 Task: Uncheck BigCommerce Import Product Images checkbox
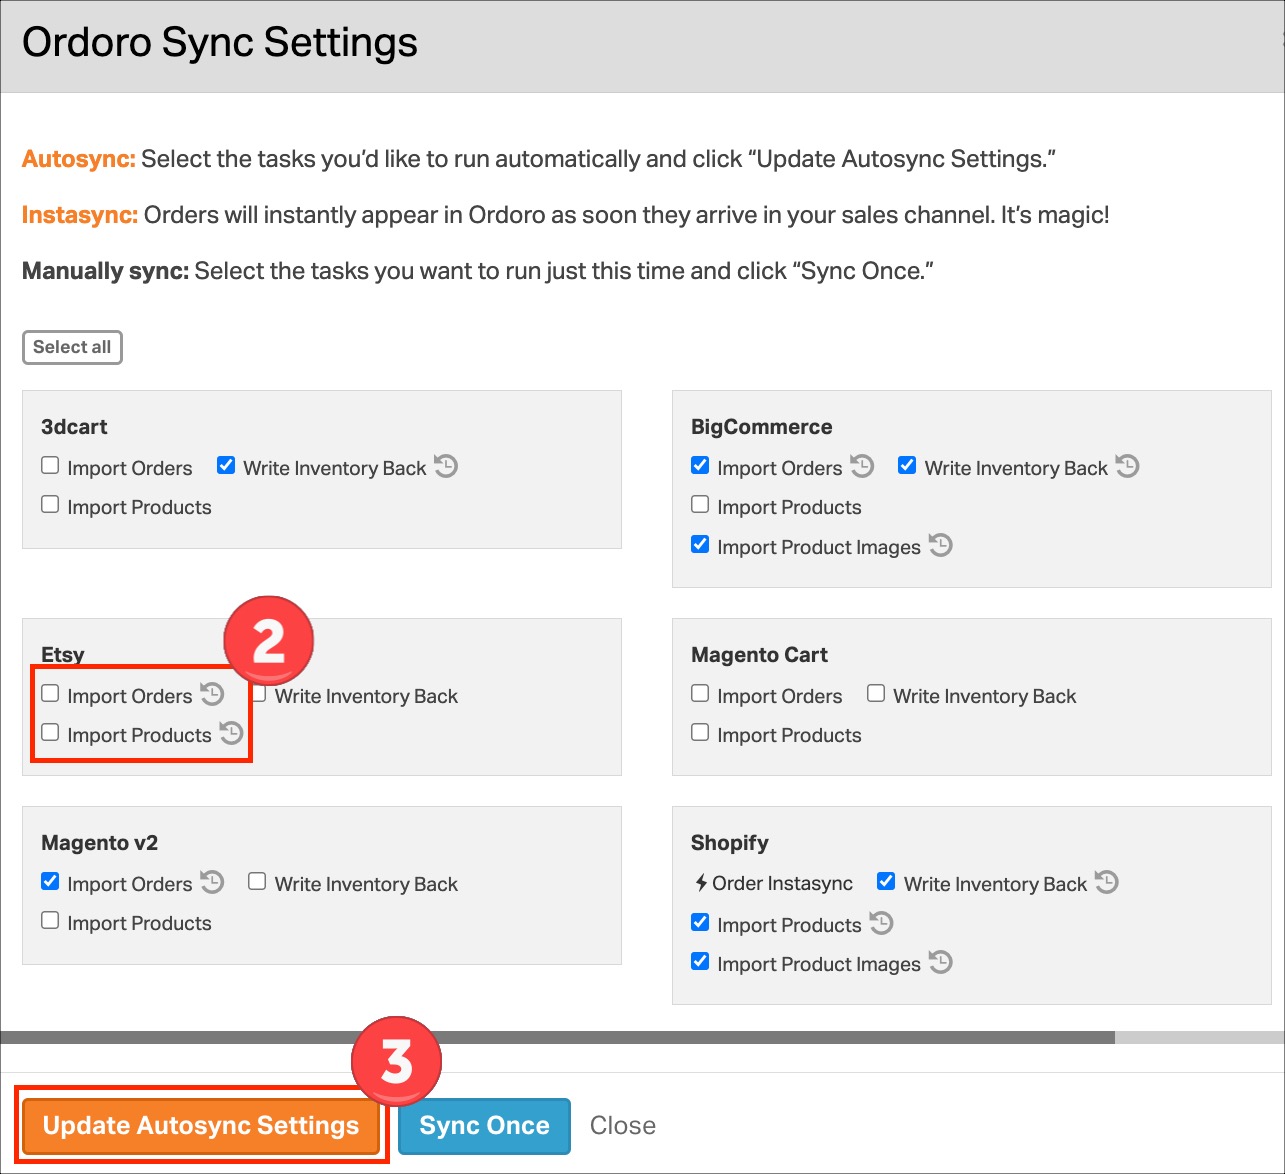[x=700, y=544]
